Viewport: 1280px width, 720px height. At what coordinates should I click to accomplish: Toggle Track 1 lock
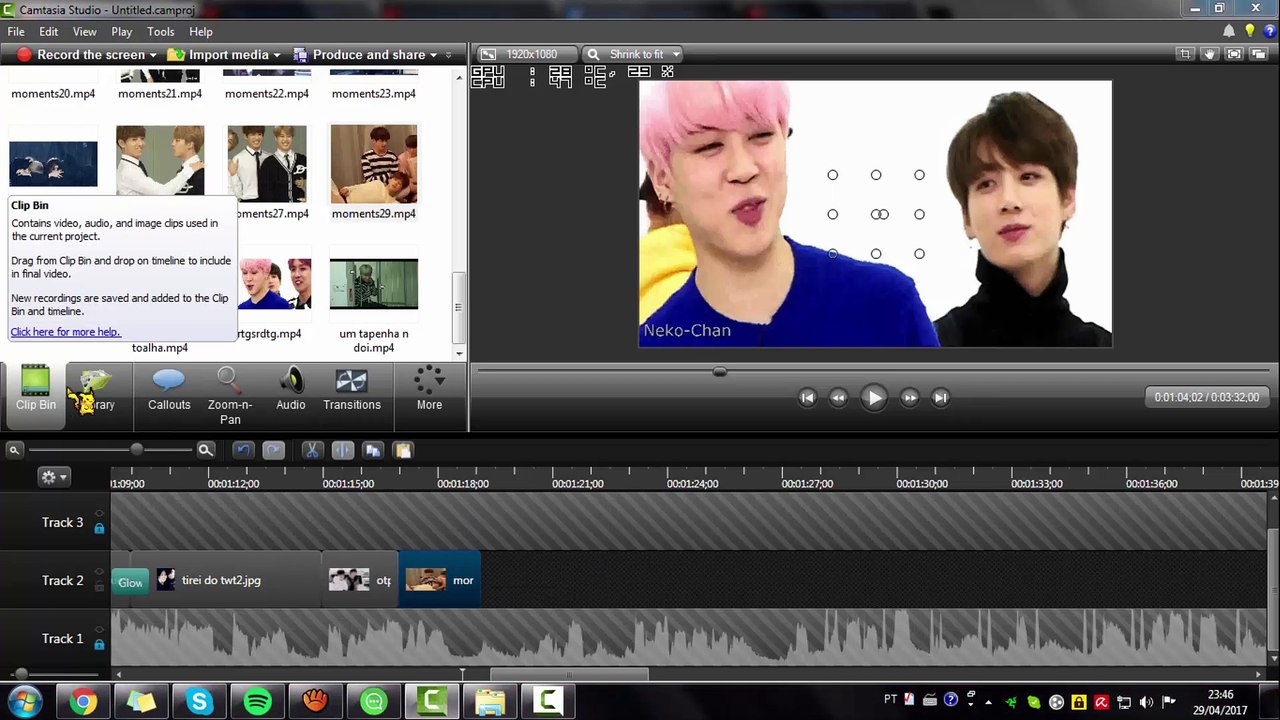pyautogui.click(x=99, y=644)
